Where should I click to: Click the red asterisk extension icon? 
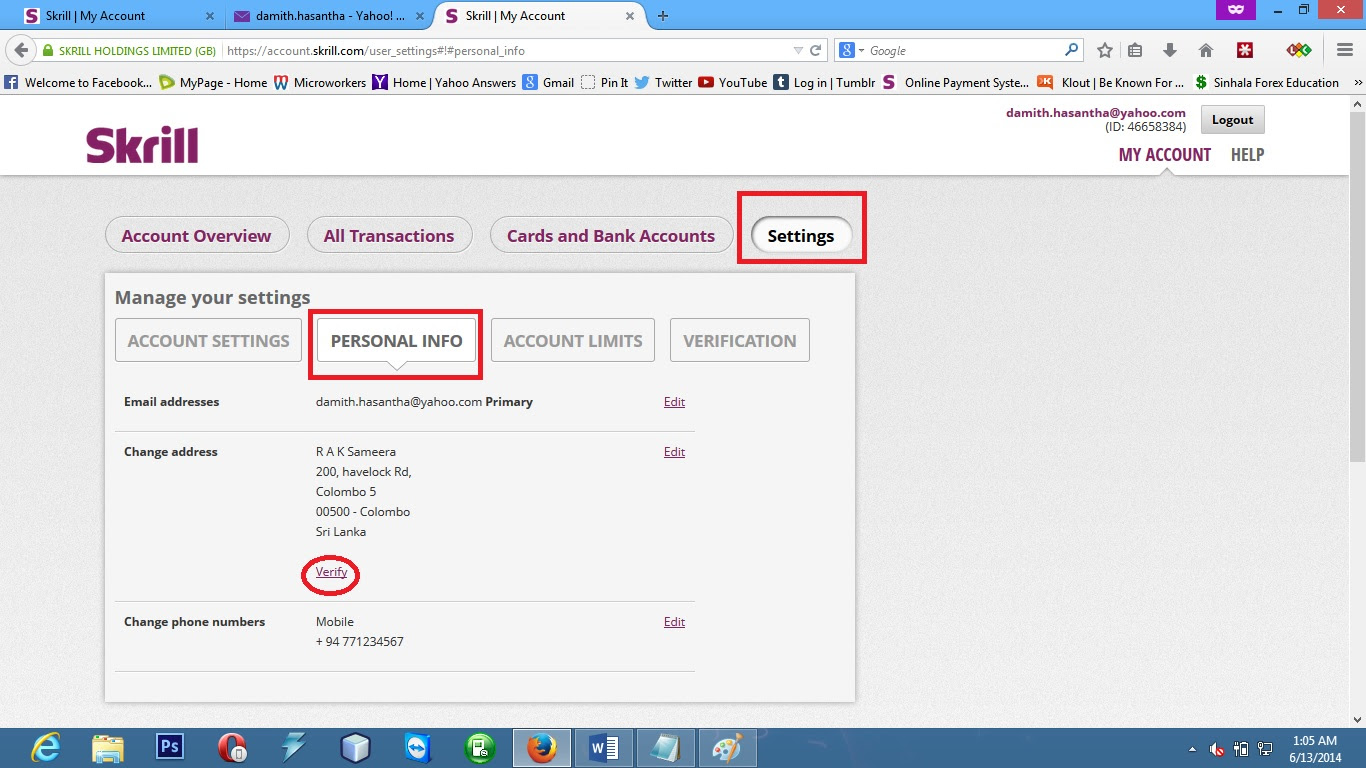tap(1245, 50)
